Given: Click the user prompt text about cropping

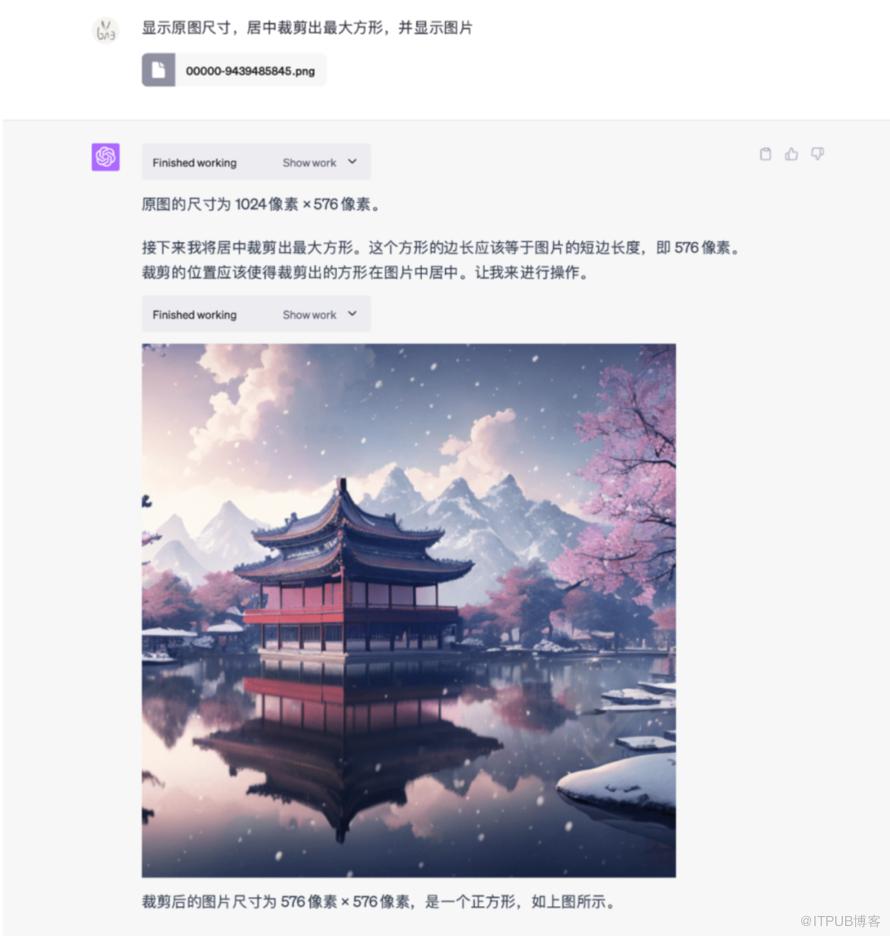Looking at the screenshot, I should pos(307,27).
